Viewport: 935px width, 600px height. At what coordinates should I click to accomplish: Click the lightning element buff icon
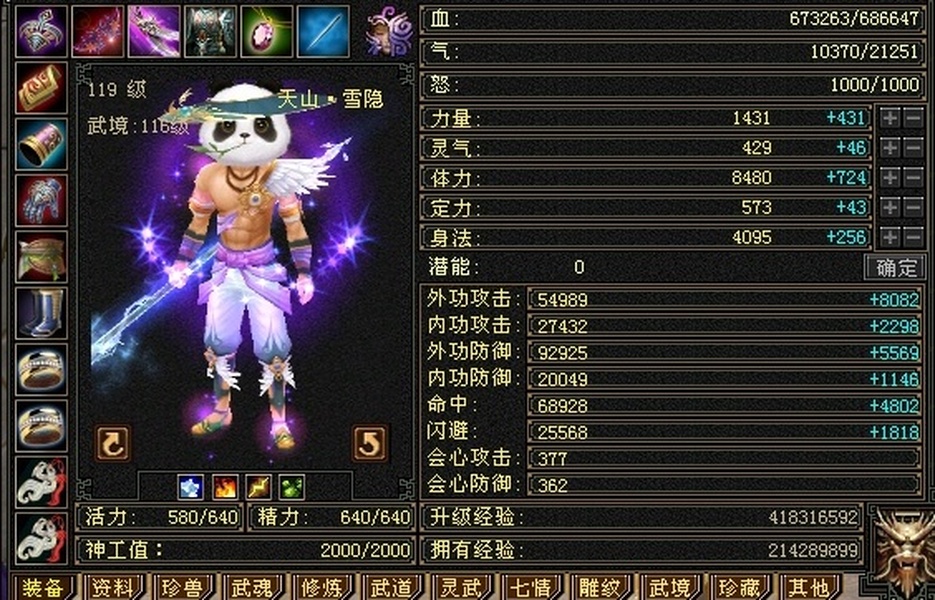point(258,487)
